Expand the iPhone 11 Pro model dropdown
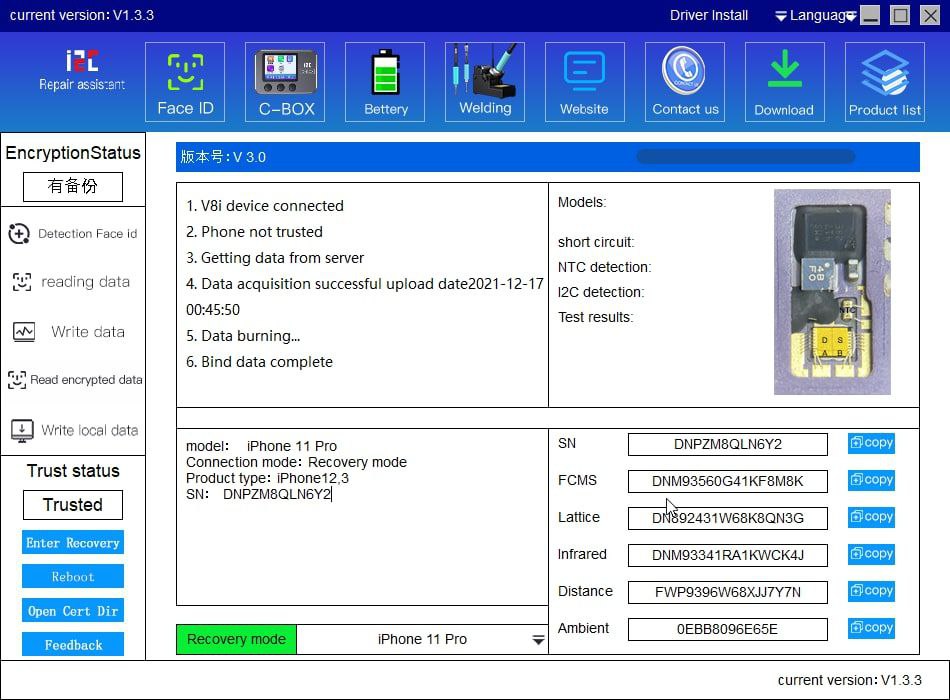This screenshot has width=950, height=700. pos(538,640)
